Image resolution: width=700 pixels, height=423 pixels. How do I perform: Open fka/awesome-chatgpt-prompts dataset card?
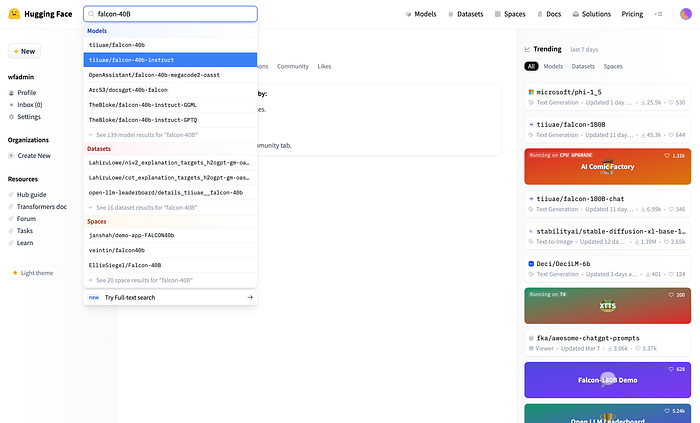(x=608, y=343)
